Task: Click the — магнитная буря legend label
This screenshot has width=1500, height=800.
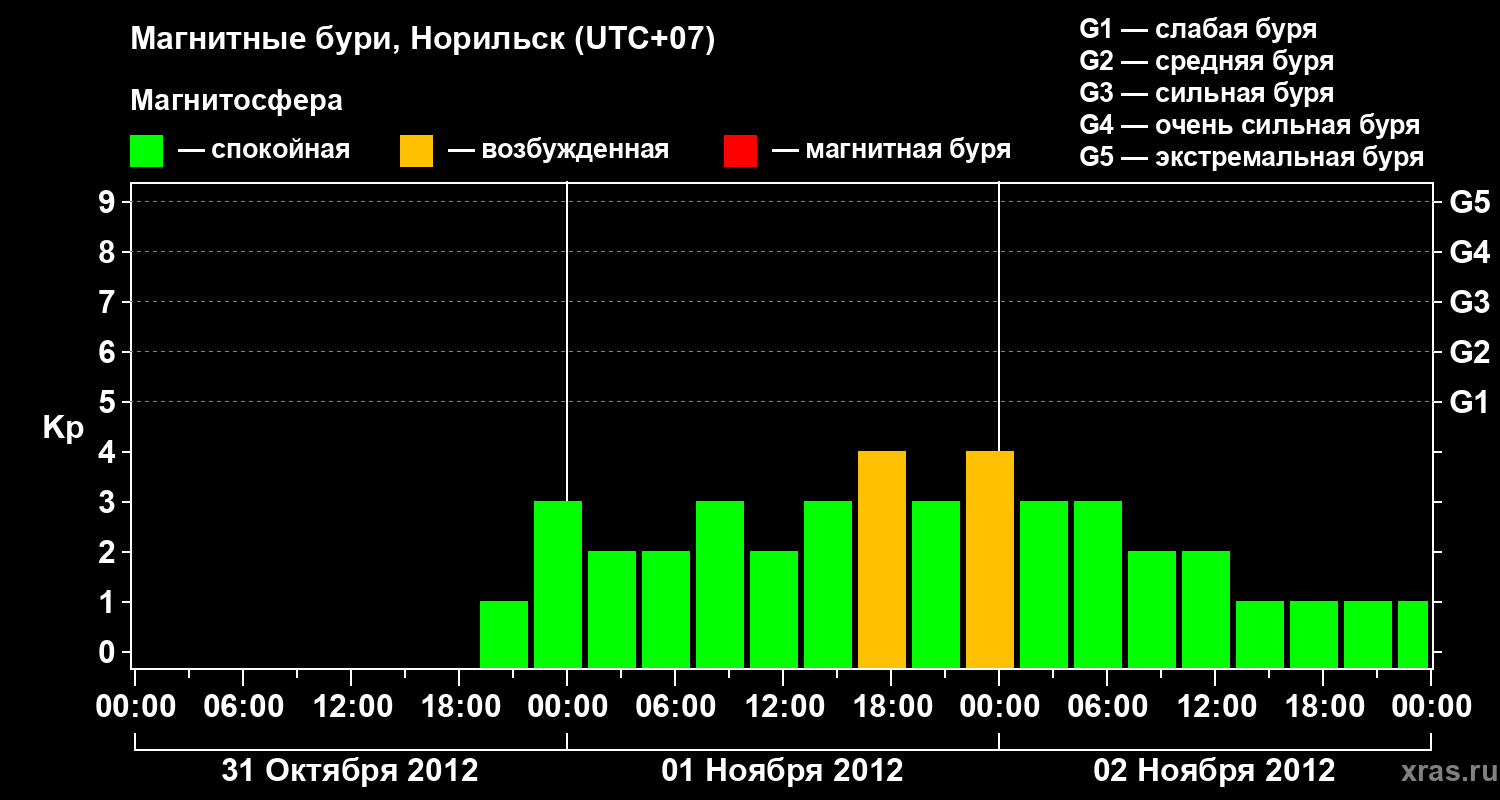Action: pyautogui.click(x=892, y=150)
